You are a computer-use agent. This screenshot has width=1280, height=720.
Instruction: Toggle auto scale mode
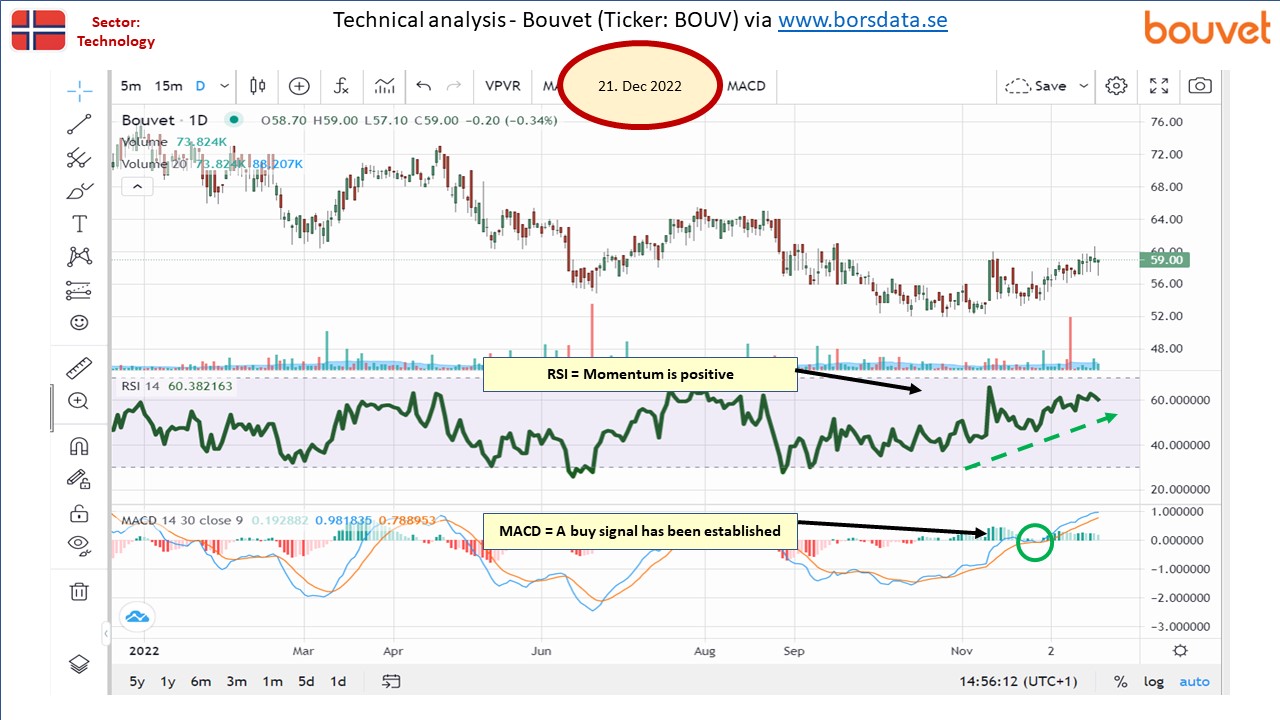coord(1194,681)
